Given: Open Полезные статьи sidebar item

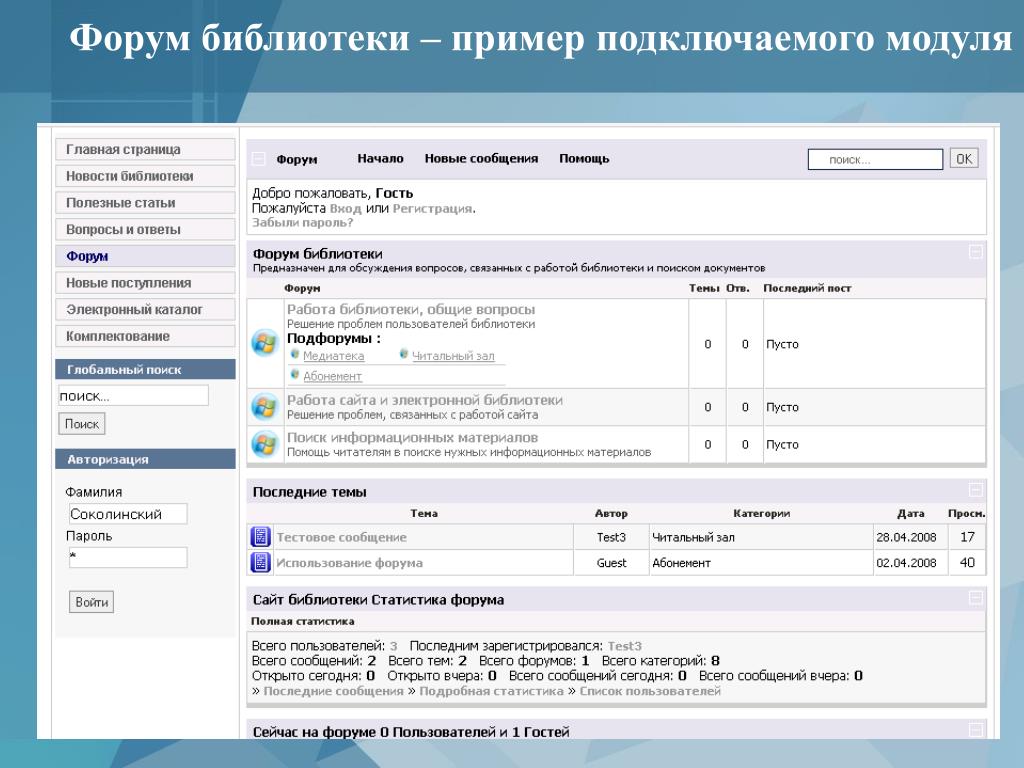Looking at the screenshot, I should point(145,202).
